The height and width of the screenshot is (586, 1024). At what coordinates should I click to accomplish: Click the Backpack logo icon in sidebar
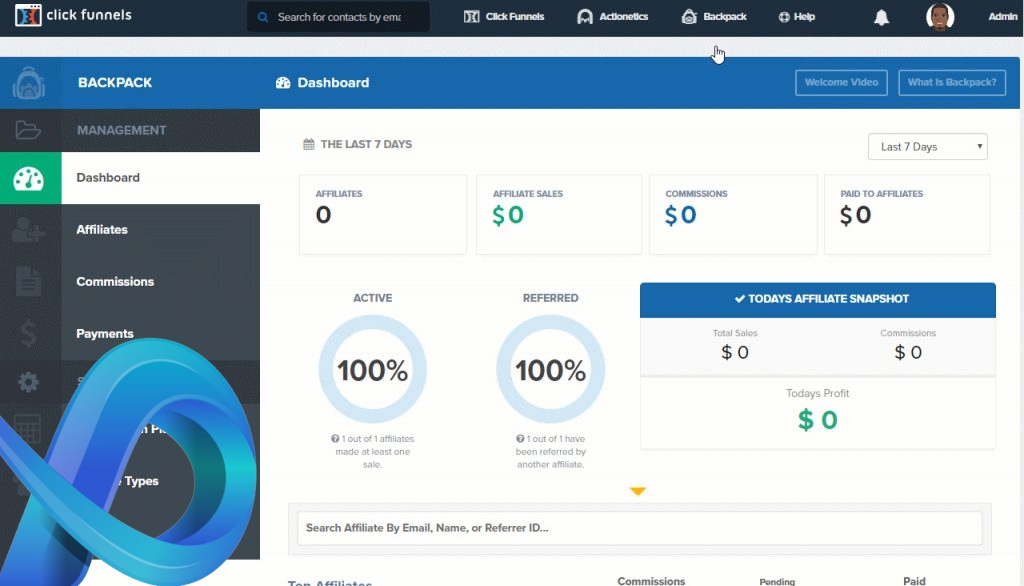coord(29,83)
